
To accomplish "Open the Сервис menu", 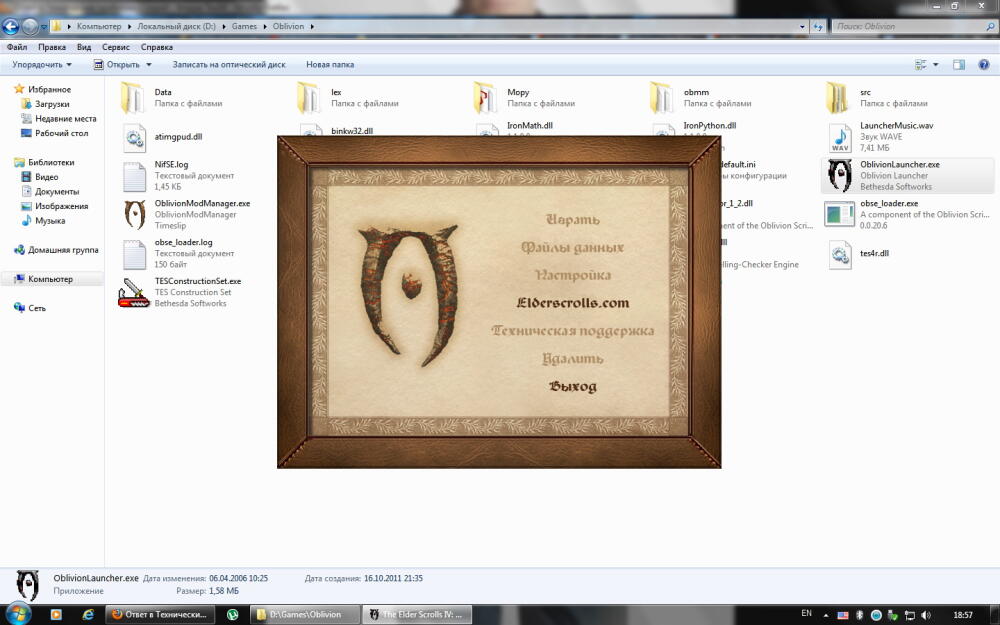I will pos(116,47).
